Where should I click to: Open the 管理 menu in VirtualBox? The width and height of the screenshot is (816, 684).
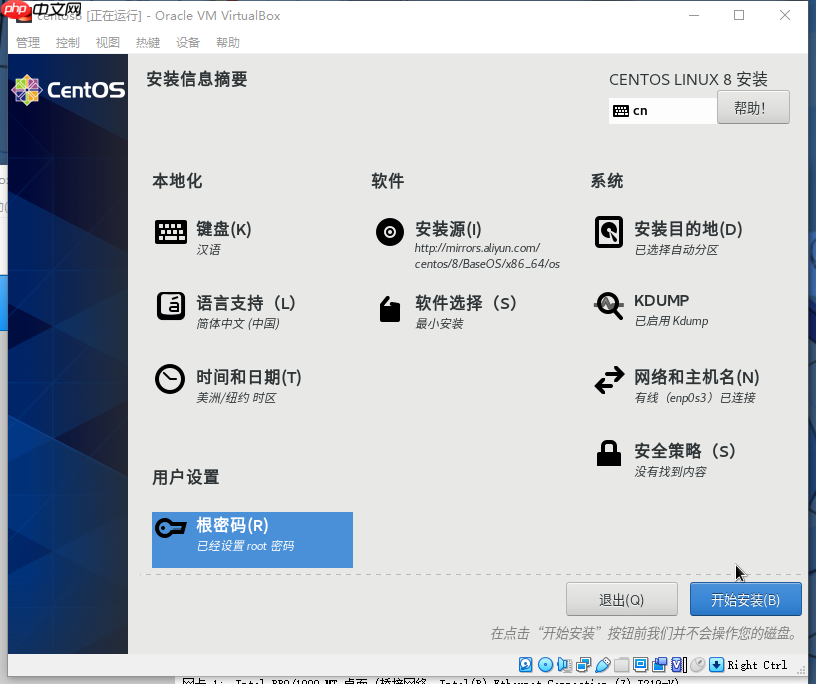[25, 42]
